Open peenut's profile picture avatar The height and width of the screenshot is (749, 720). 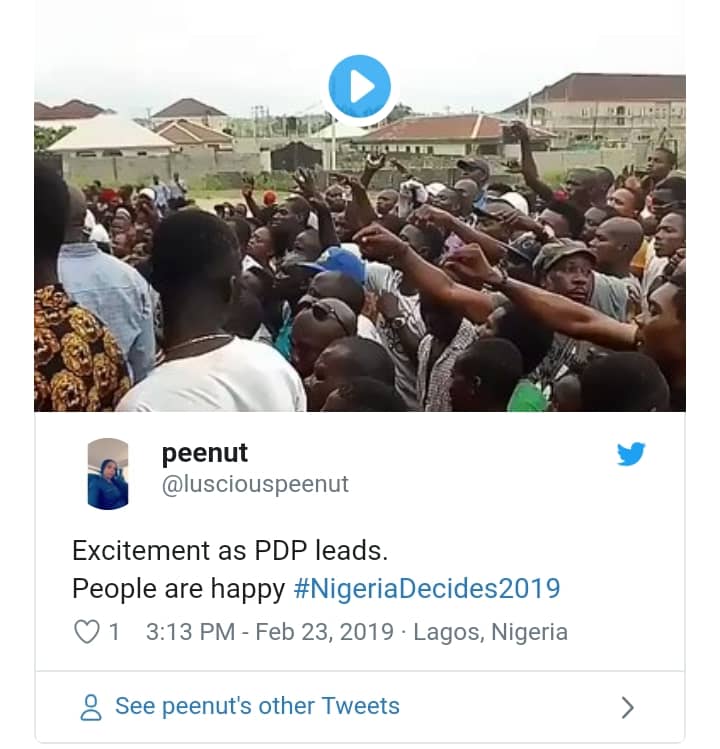tap(108, 474)
